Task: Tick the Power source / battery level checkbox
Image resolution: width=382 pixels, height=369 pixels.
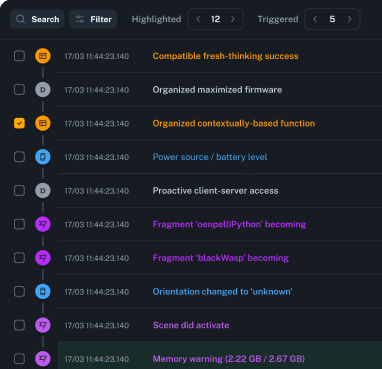Action: pyautogui.click(x=19, y=157)
